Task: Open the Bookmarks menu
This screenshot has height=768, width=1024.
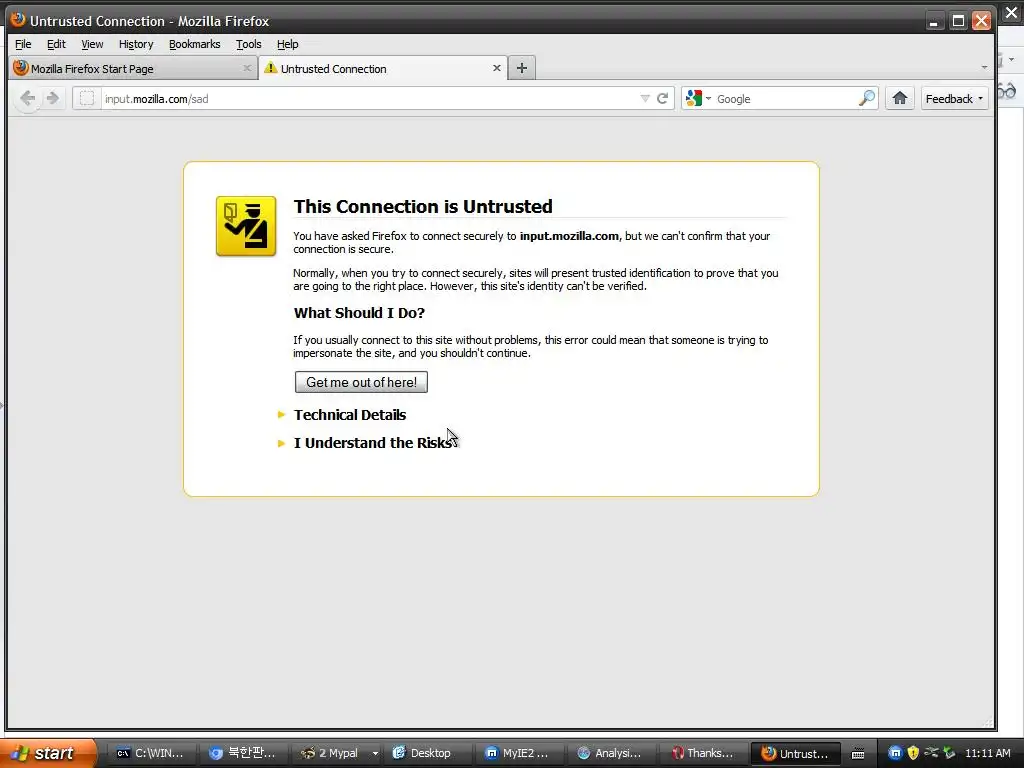Action: [195, 44]
